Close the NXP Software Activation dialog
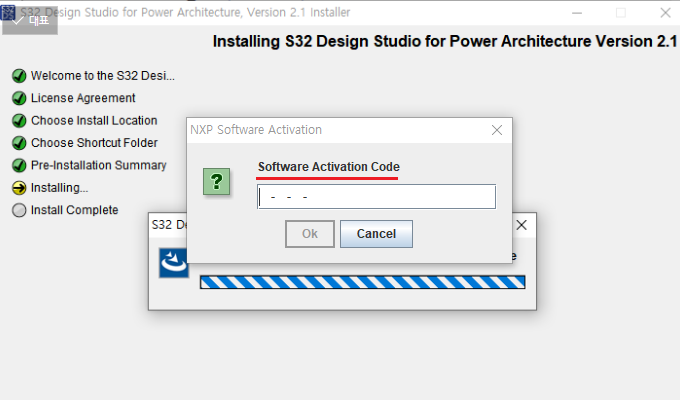Image resolution: width=680 pixels, height=400 pixels. pos(497,130)
